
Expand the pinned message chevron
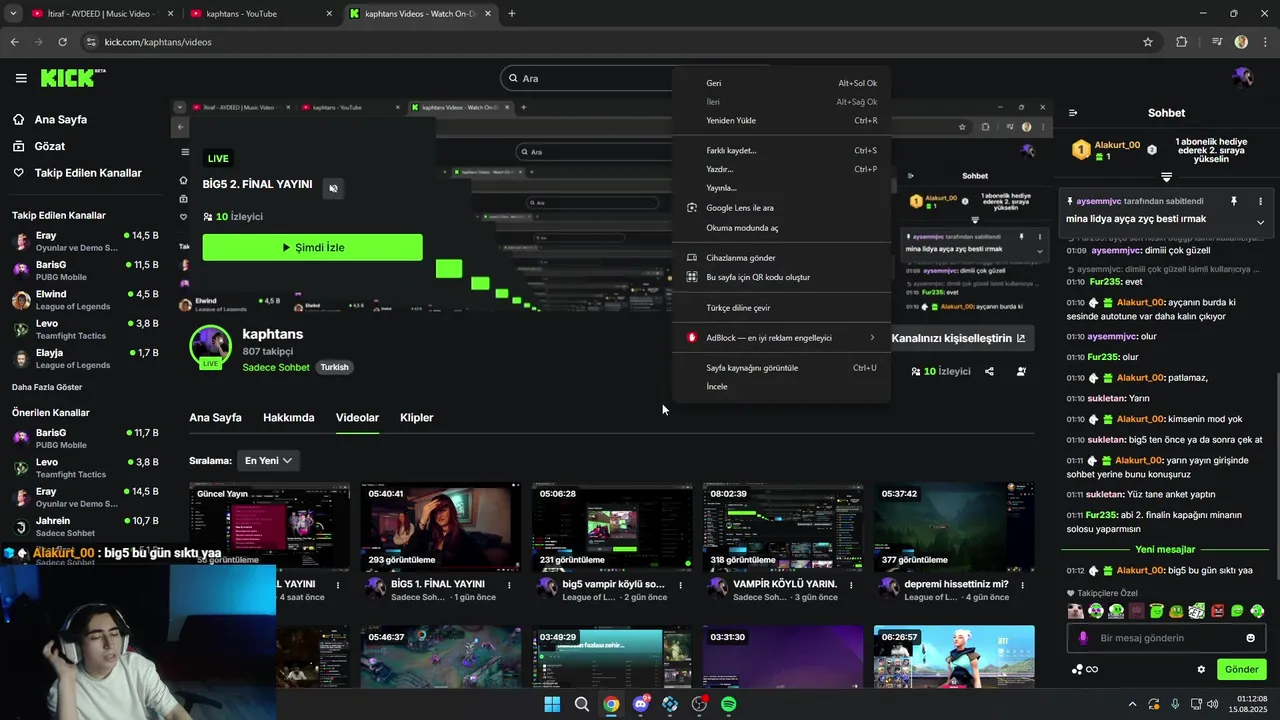pyautogui.click(x=1260, y=222)
